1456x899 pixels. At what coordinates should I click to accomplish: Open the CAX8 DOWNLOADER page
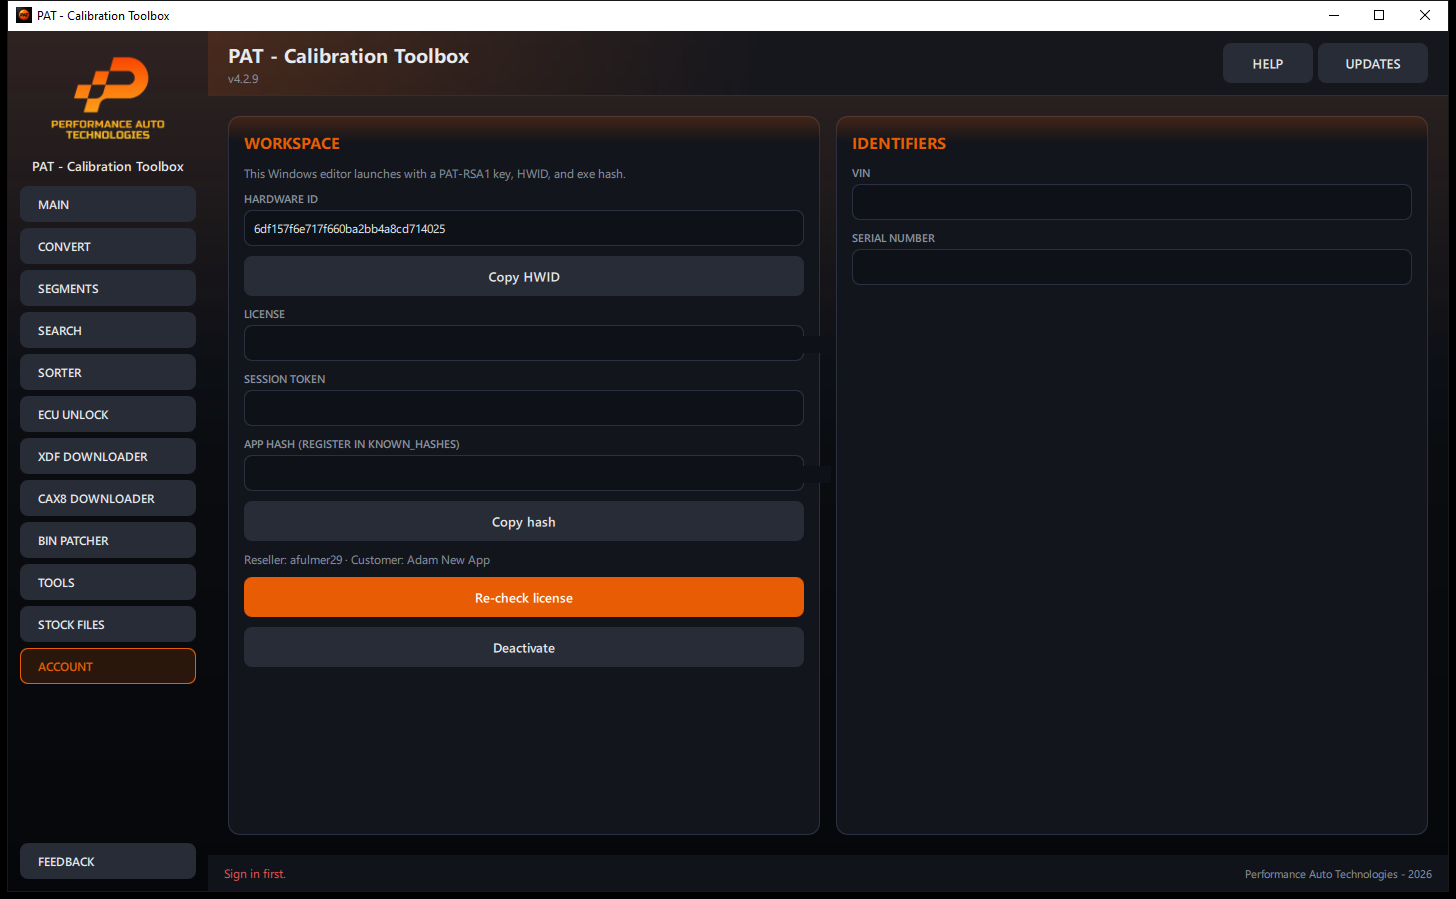pos(108,498)
